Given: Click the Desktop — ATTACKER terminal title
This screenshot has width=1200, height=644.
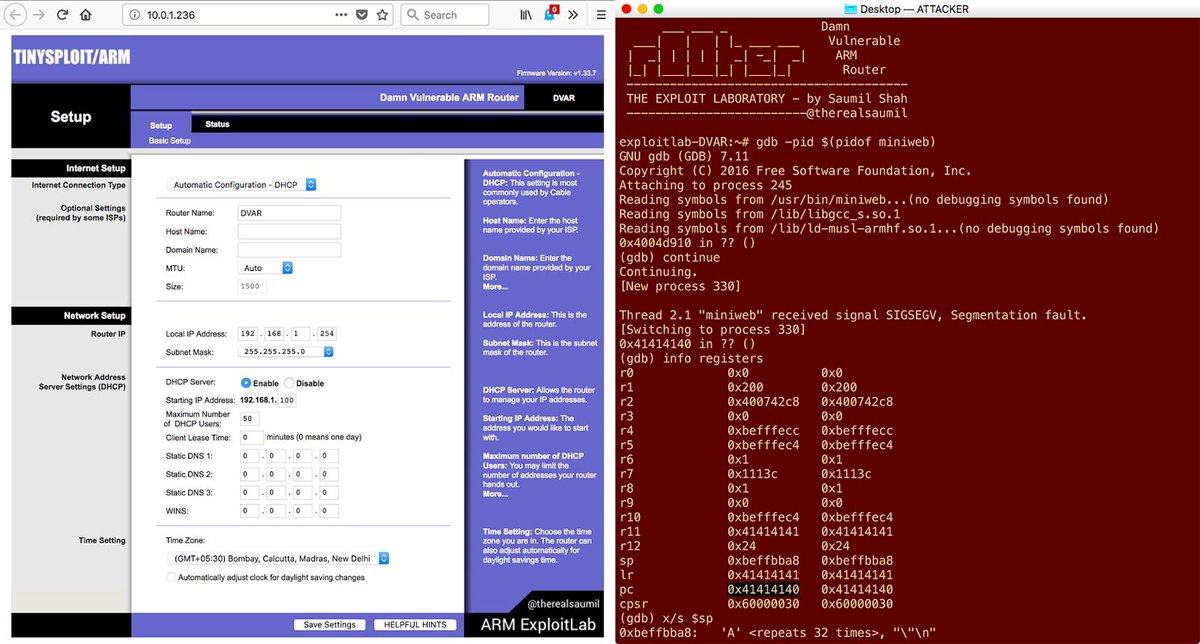Looking at the screenshot, I should coord(915,9).
